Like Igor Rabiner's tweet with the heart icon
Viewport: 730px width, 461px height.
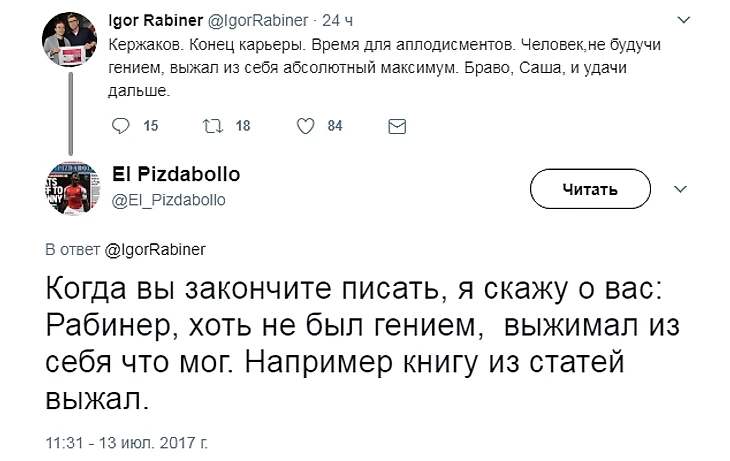tap(307, 125)
